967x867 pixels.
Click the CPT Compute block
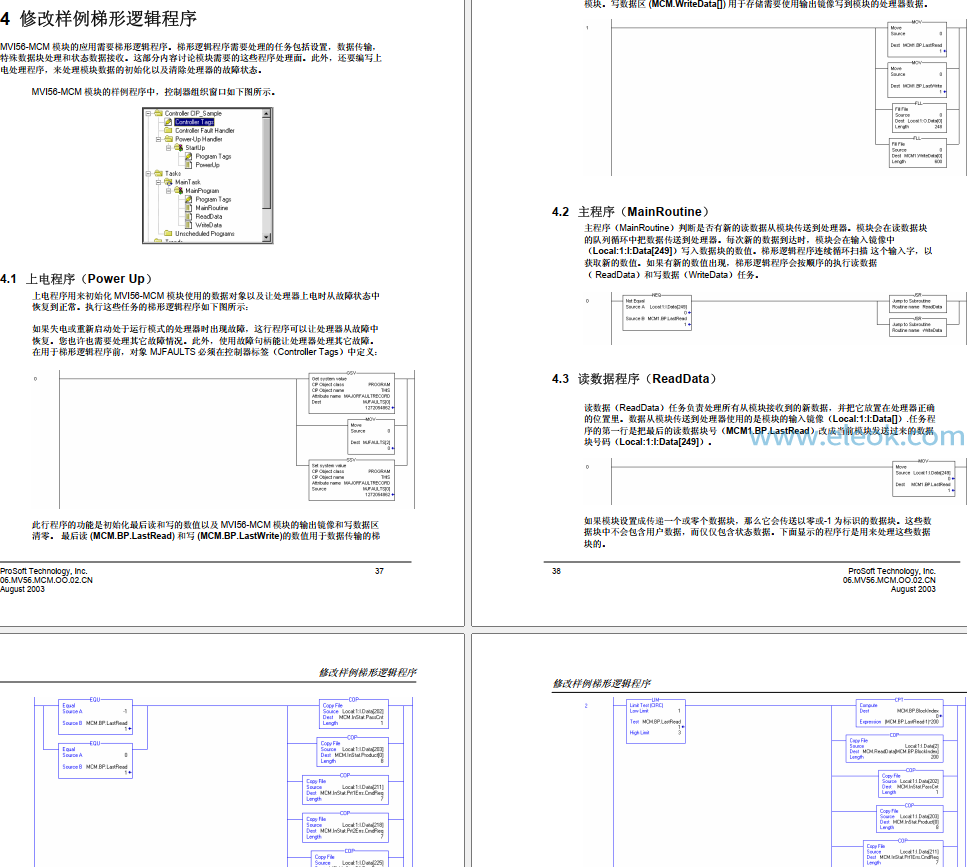point(899,713)
